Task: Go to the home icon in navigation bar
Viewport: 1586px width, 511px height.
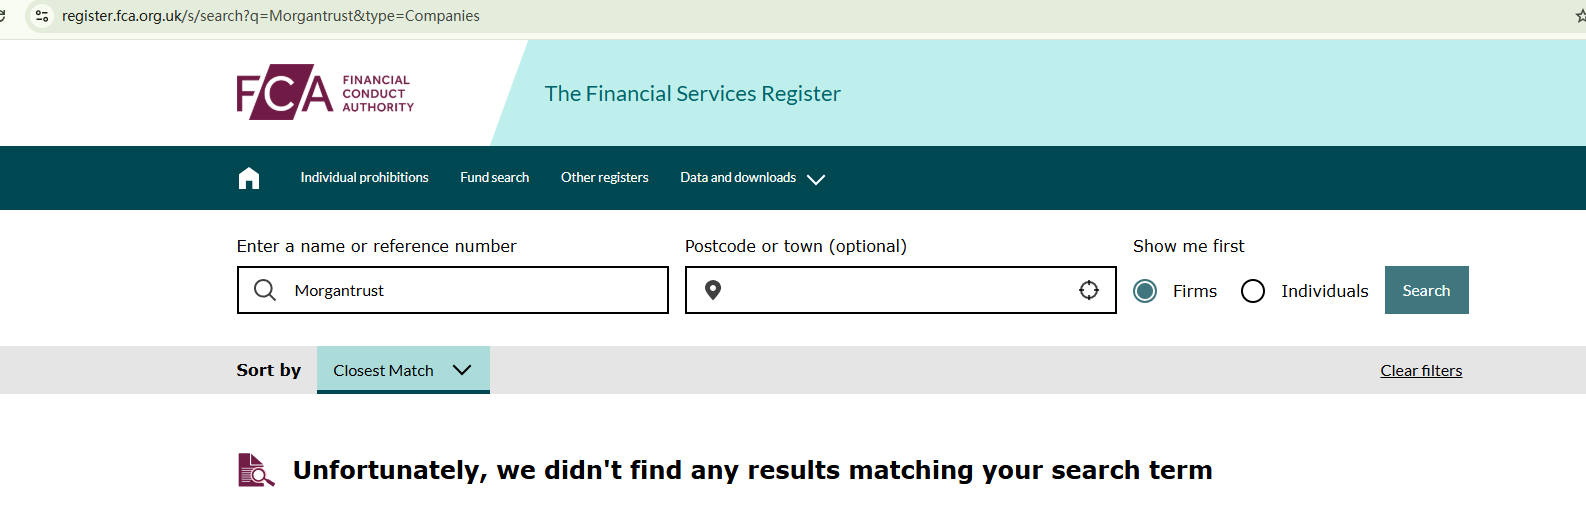Action: (x=249, y=178)
